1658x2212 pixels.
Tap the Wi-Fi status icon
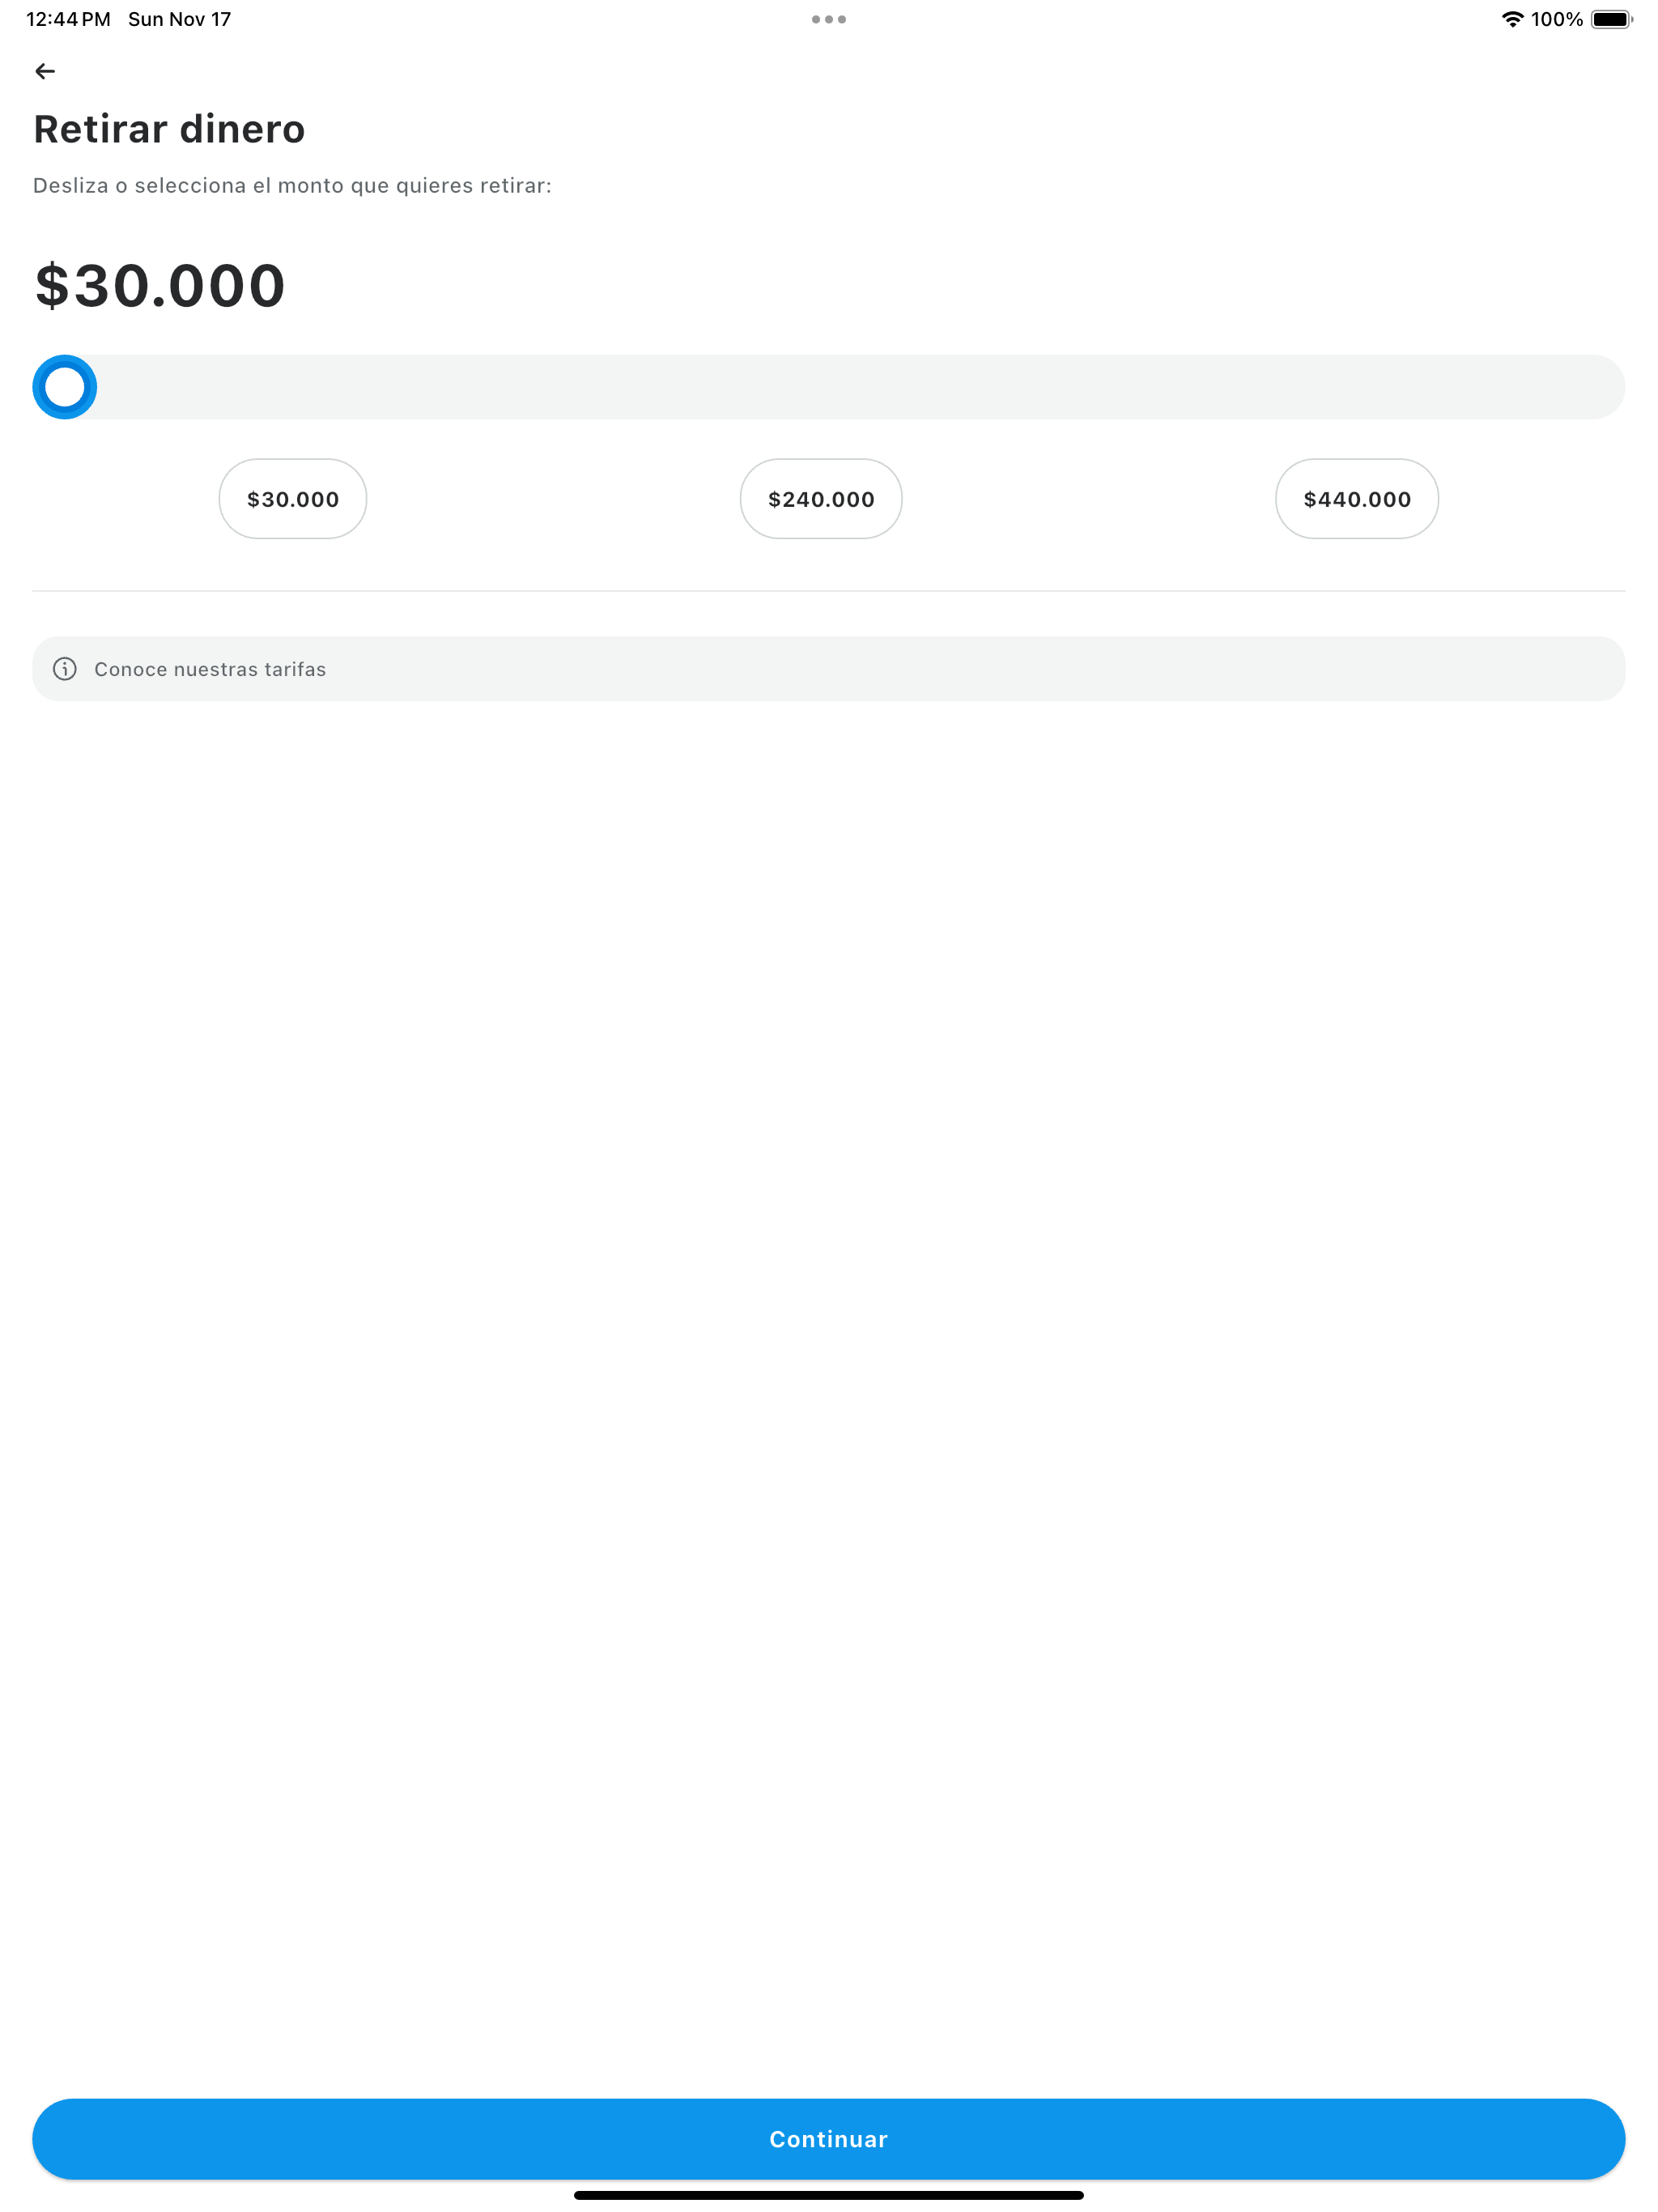[x=1512, y=19]
